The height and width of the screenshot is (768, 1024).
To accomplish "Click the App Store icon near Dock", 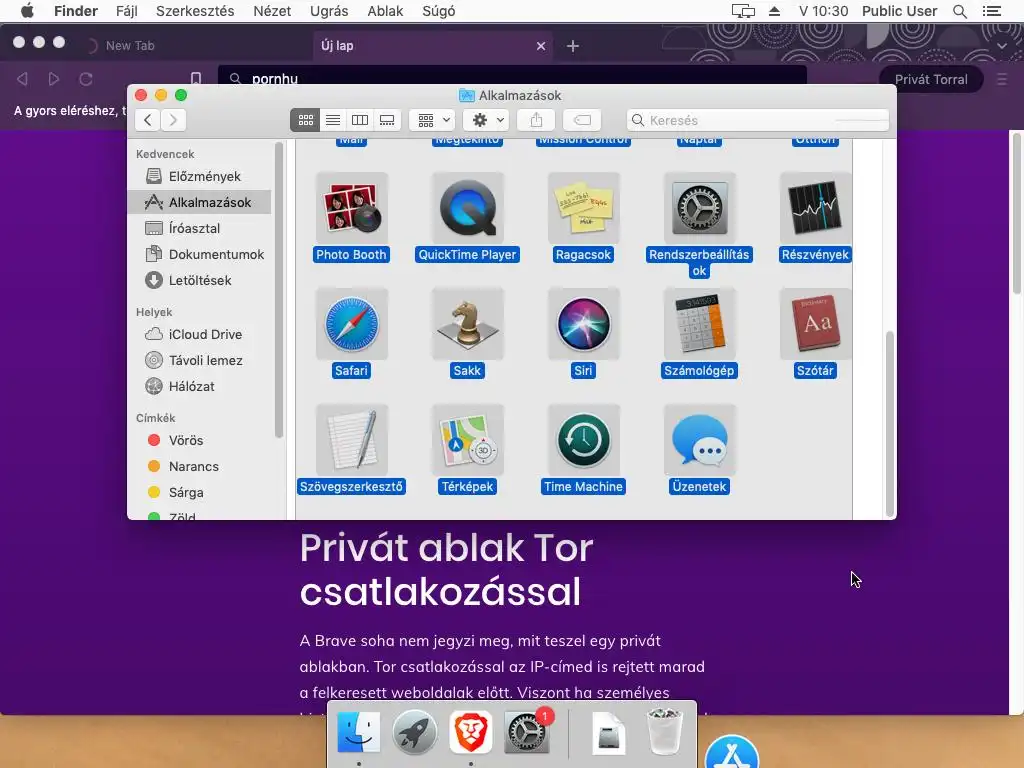I will pyautogui.click(x=732, y=752).
